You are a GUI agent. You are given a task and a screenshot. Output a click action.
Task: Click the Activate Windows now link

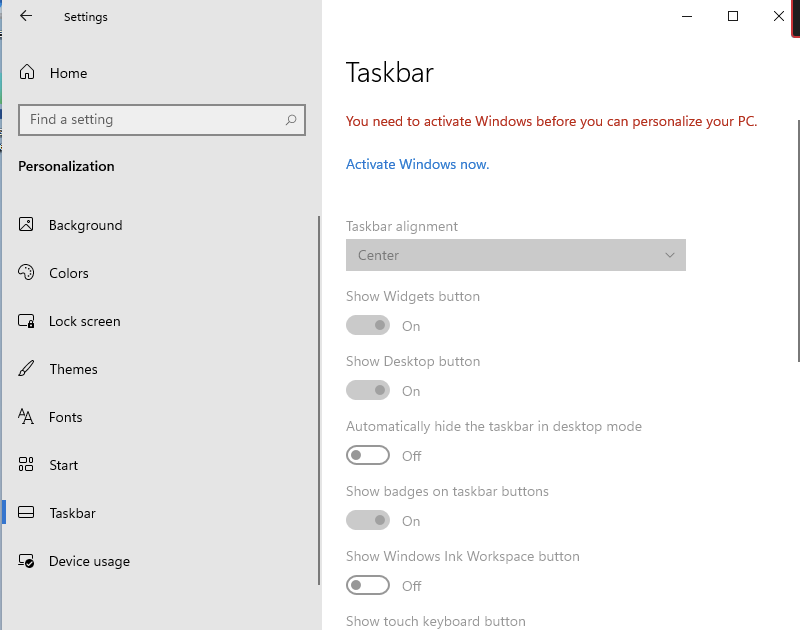click(417, 164)
